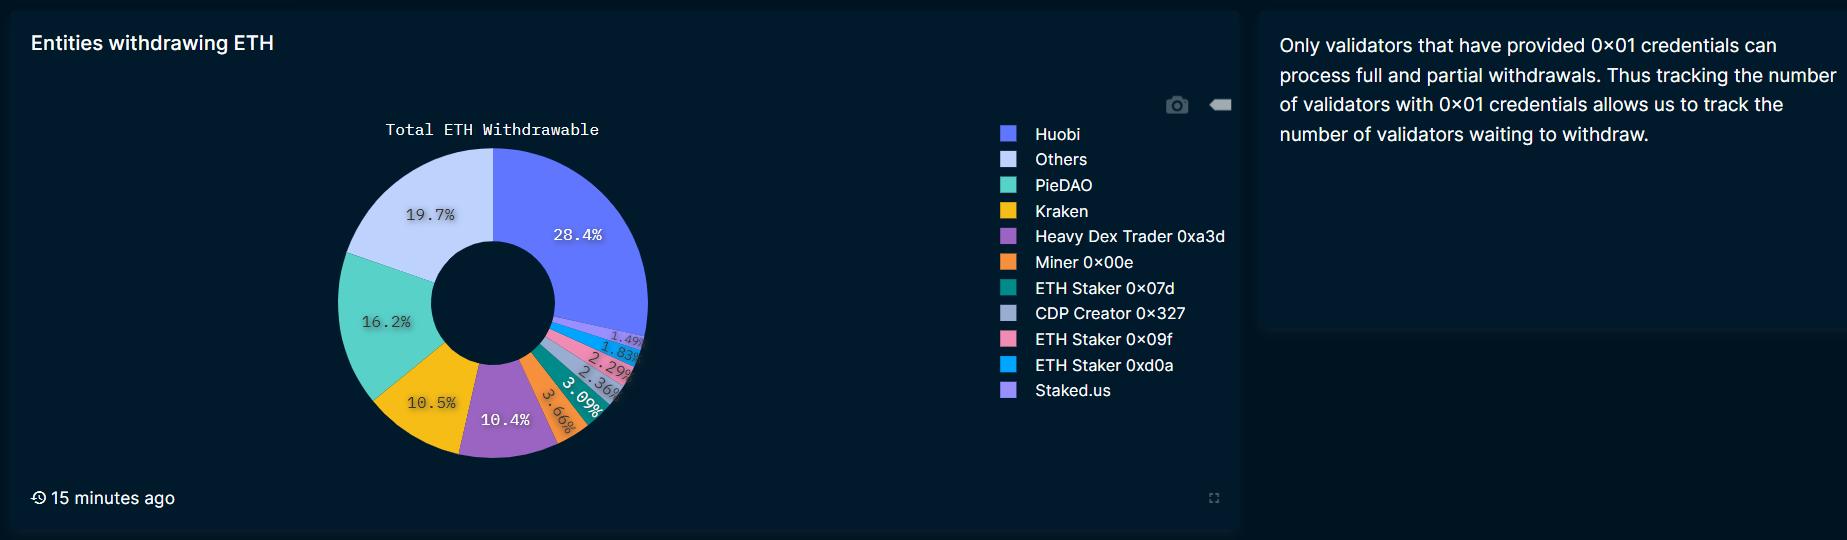
Task: Click the blue Huobi legend square
Action: coord(1008,134)
